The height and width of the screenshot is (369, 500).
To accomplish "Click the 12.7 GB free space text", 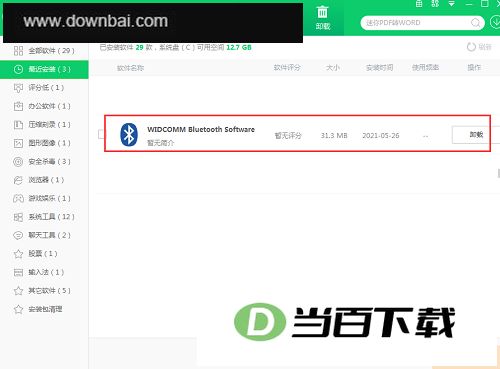I will coord(239,47).
